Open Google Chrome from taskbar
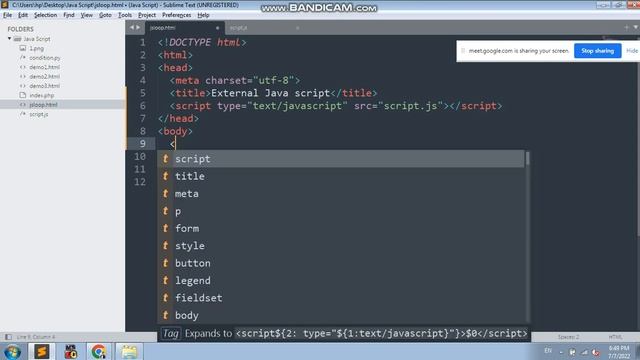This screenshot has height=360, width=640. 99,351
